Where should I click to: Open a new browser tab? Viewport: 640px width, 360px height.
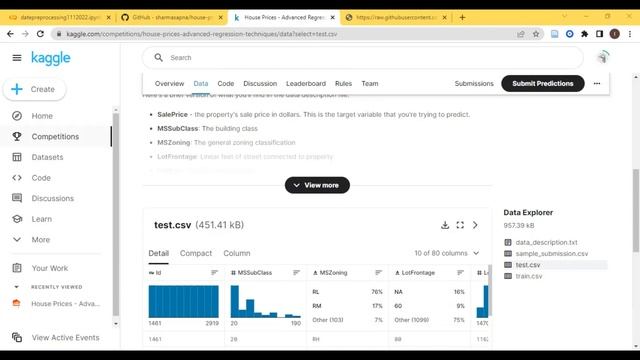pyautogui.click(x=462, y=18)
